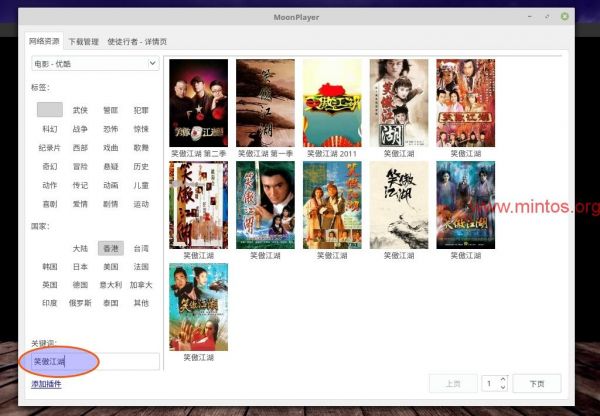600x416 pixels.
Task: Decrease page number with the down arrow
Action: click(504, 388)
